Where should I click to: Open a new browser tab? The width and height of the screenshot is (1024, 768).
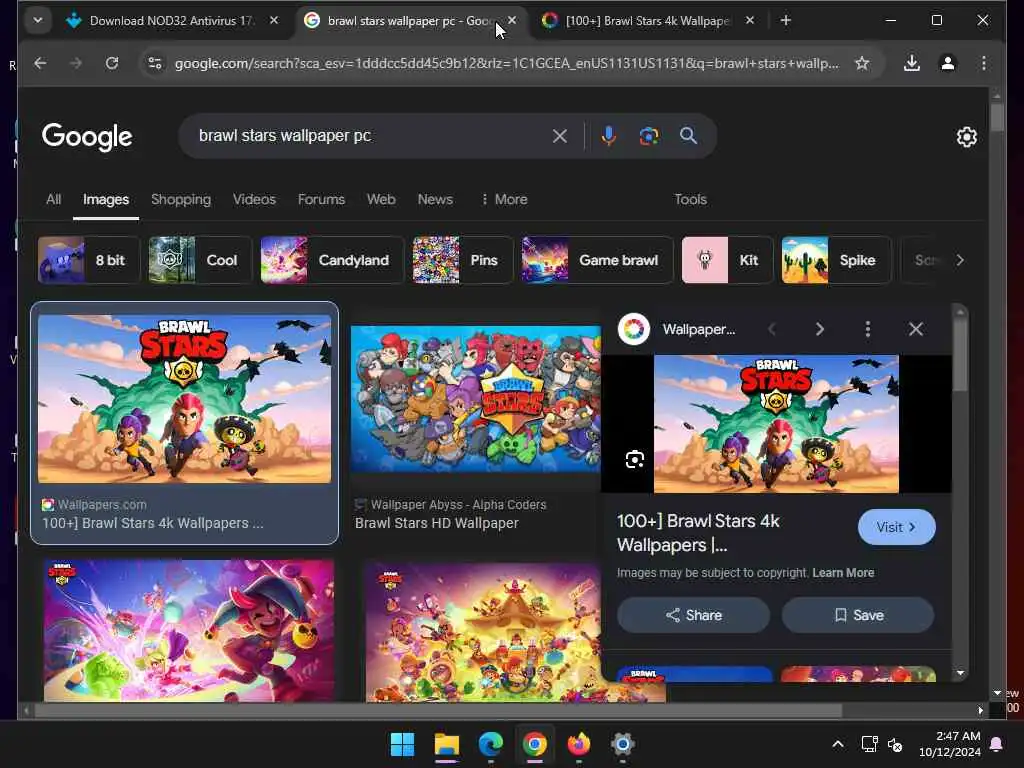click(x=786, y=21)
